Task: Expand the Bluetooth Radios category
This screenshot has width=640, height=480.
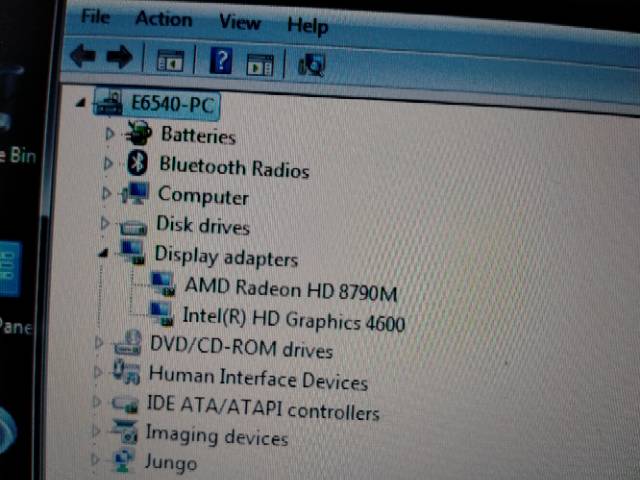Action: point(108,163)
